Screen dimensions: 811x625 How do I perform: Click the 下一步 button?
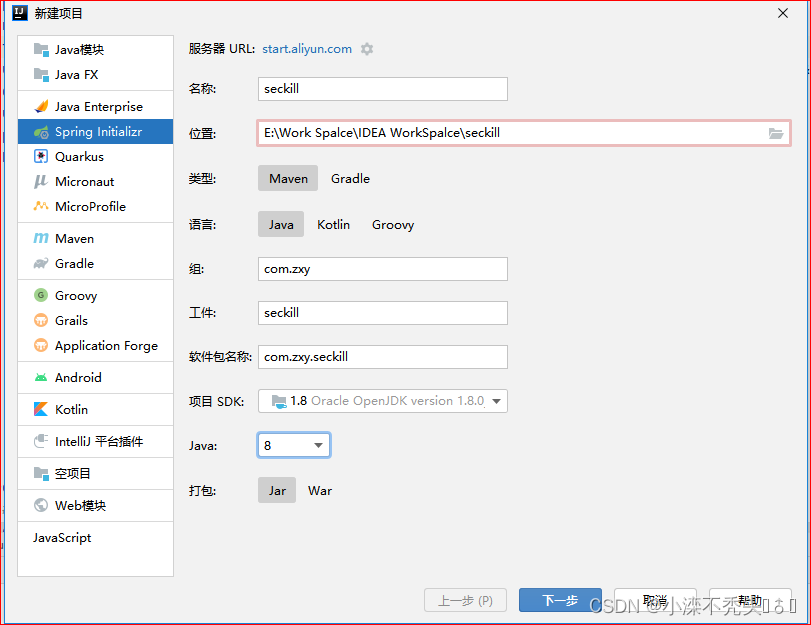coord(560,600)
